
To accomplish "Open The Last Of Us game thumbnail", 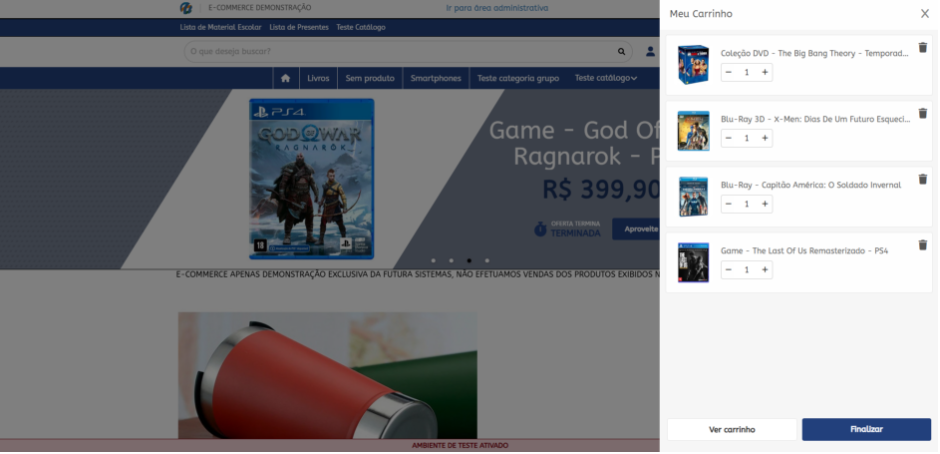I will tap(693, 263).
